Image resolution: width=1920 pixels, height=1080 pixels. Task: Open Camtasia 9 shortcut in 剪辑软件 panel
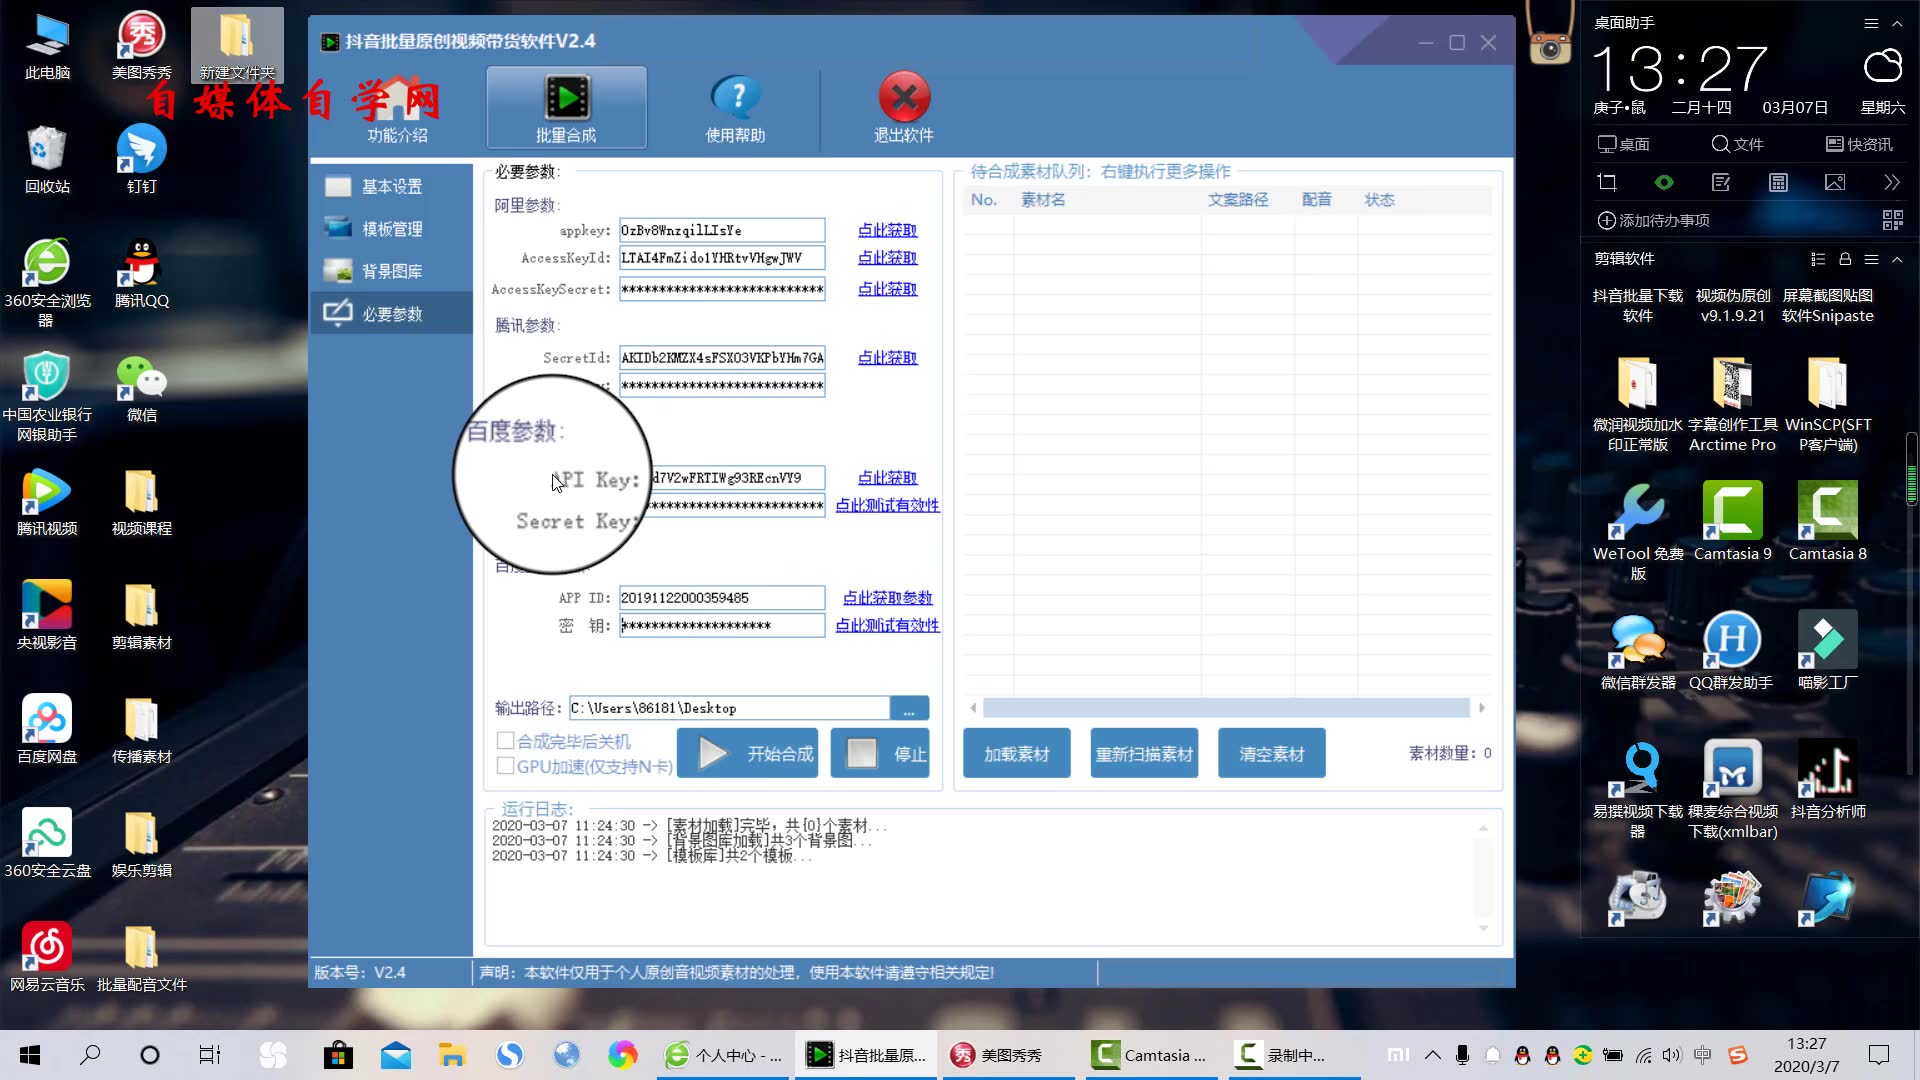click(x=1733, y=520)
